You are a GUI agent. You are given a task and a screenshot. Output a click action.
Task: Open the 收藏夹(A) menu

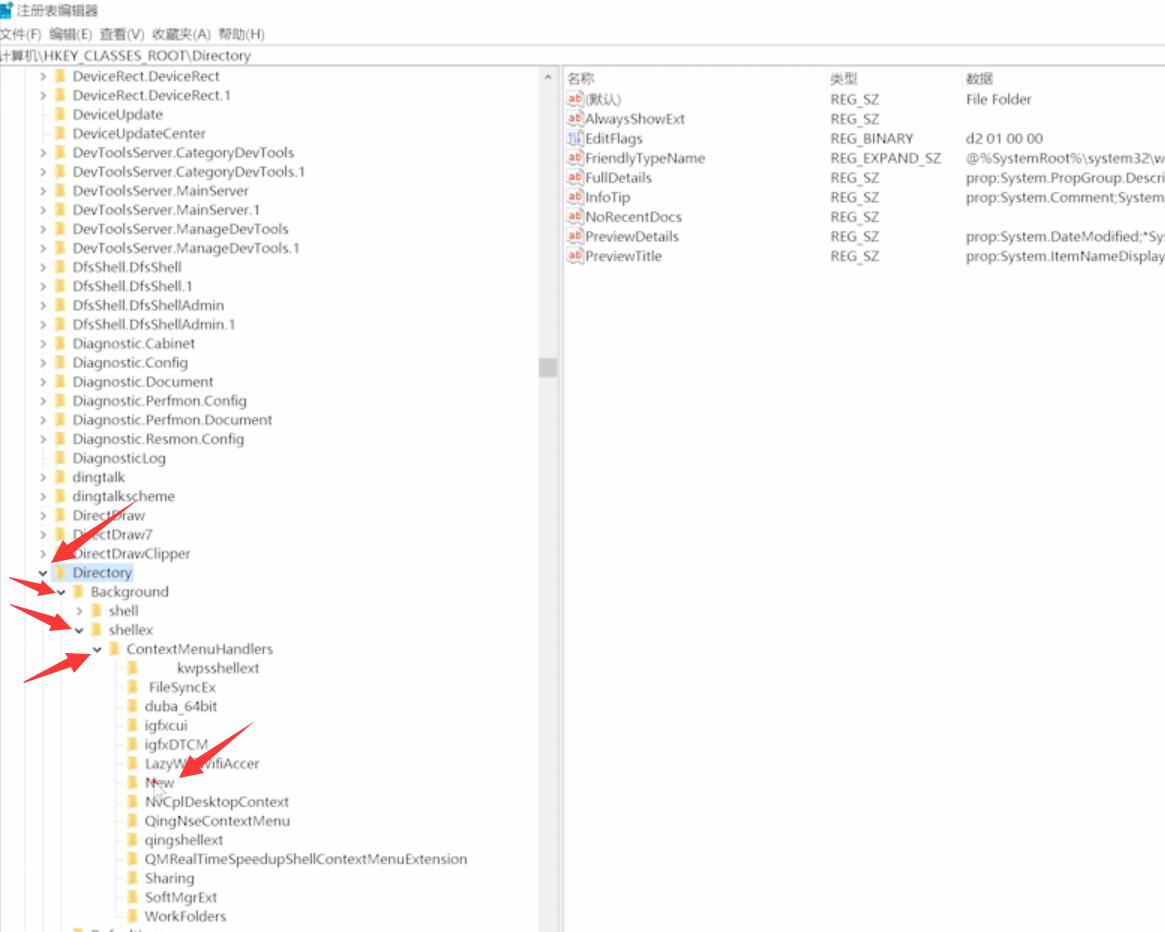click(181, 34)
